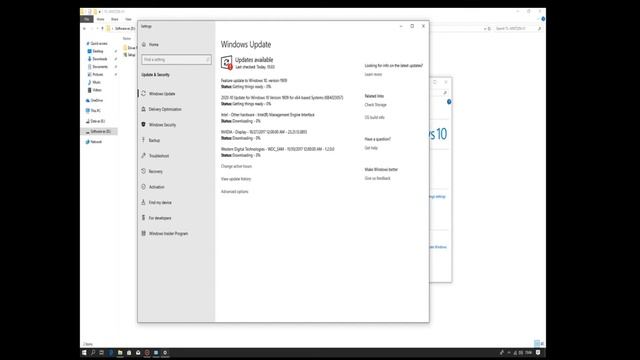Image resolution: width=640 pixels, height=360 pixels.
Task: Click the Updates available status icon
Action: (227, 62)
